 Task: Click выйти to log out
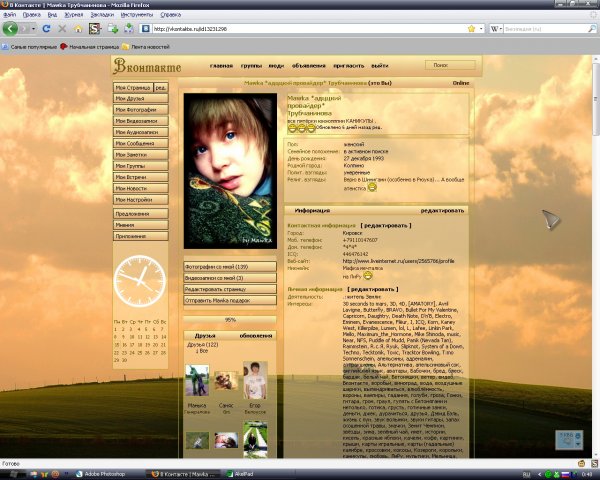[x=380, y=66]
